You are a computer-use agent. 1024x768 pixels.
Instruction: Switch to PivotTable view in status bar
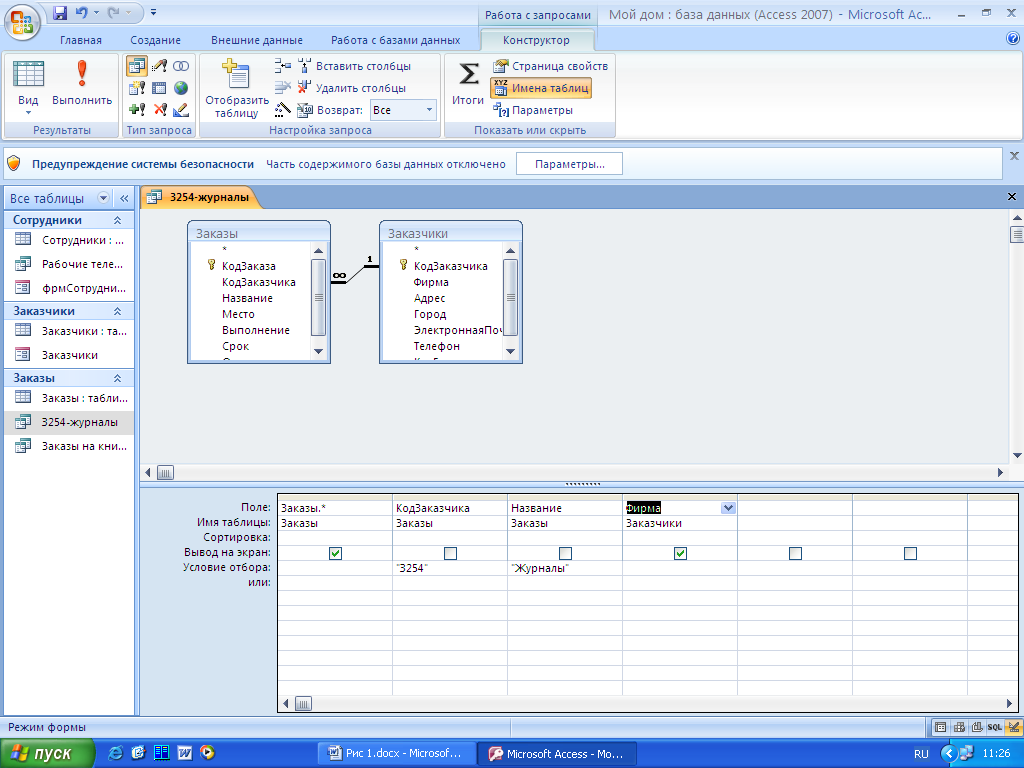[x=959, y=727]
